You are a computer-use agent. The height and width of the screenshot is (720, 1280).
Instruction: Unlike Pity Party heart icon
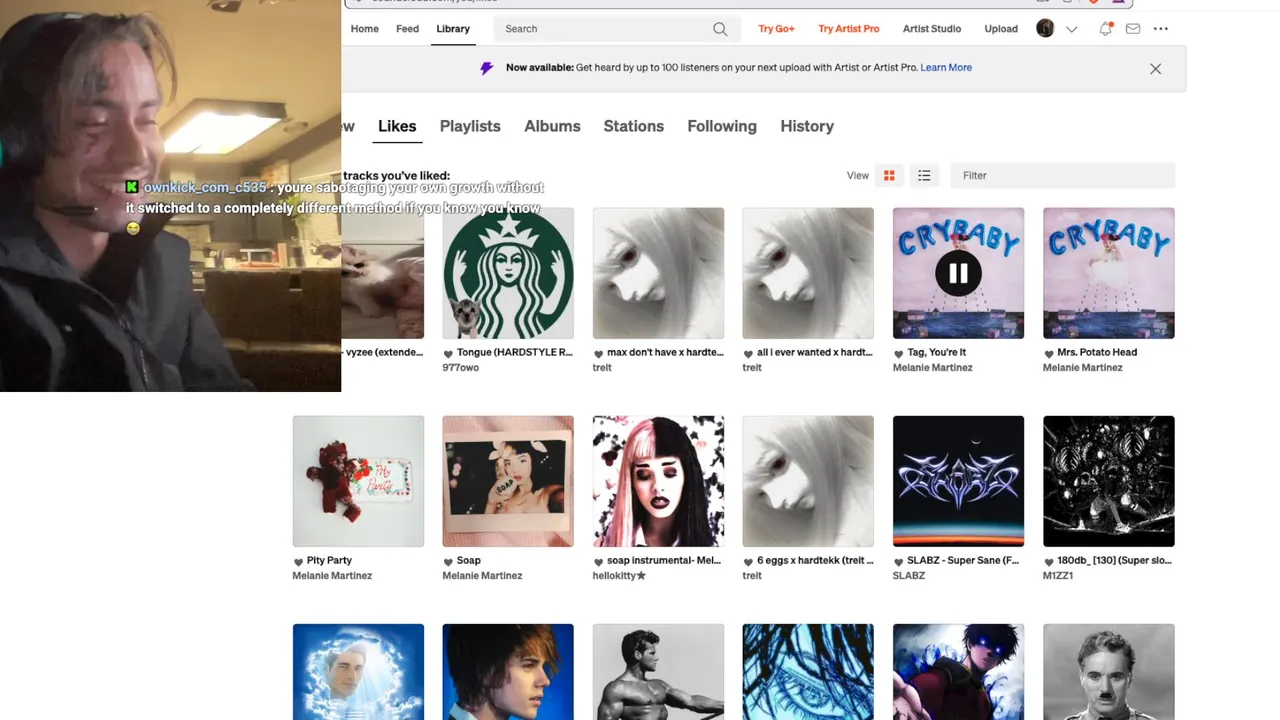click(x=299, y=561)
